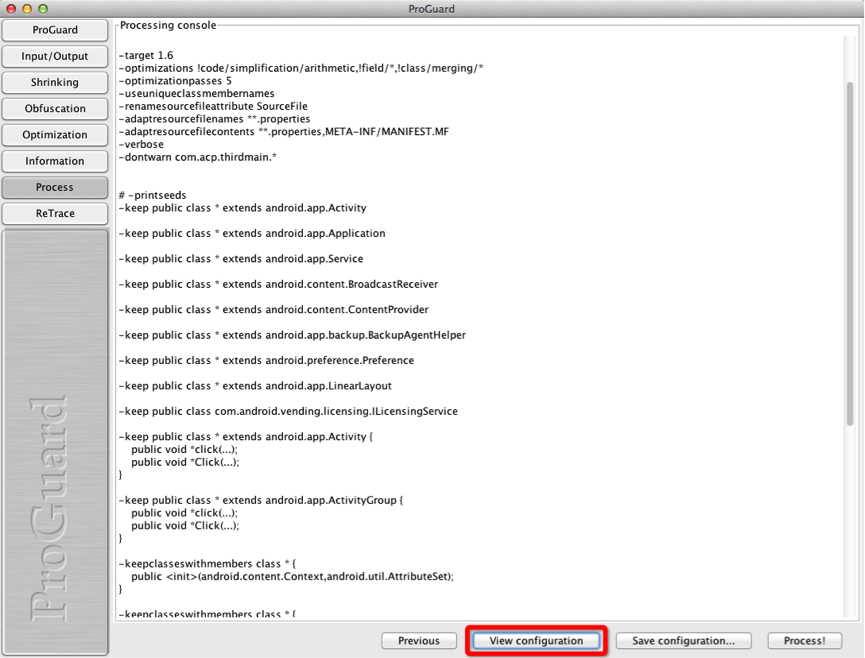This screenshot has width=865, height=658.
Task: Click the ActivityGroup keep rule line
Action: coord(261,500)
